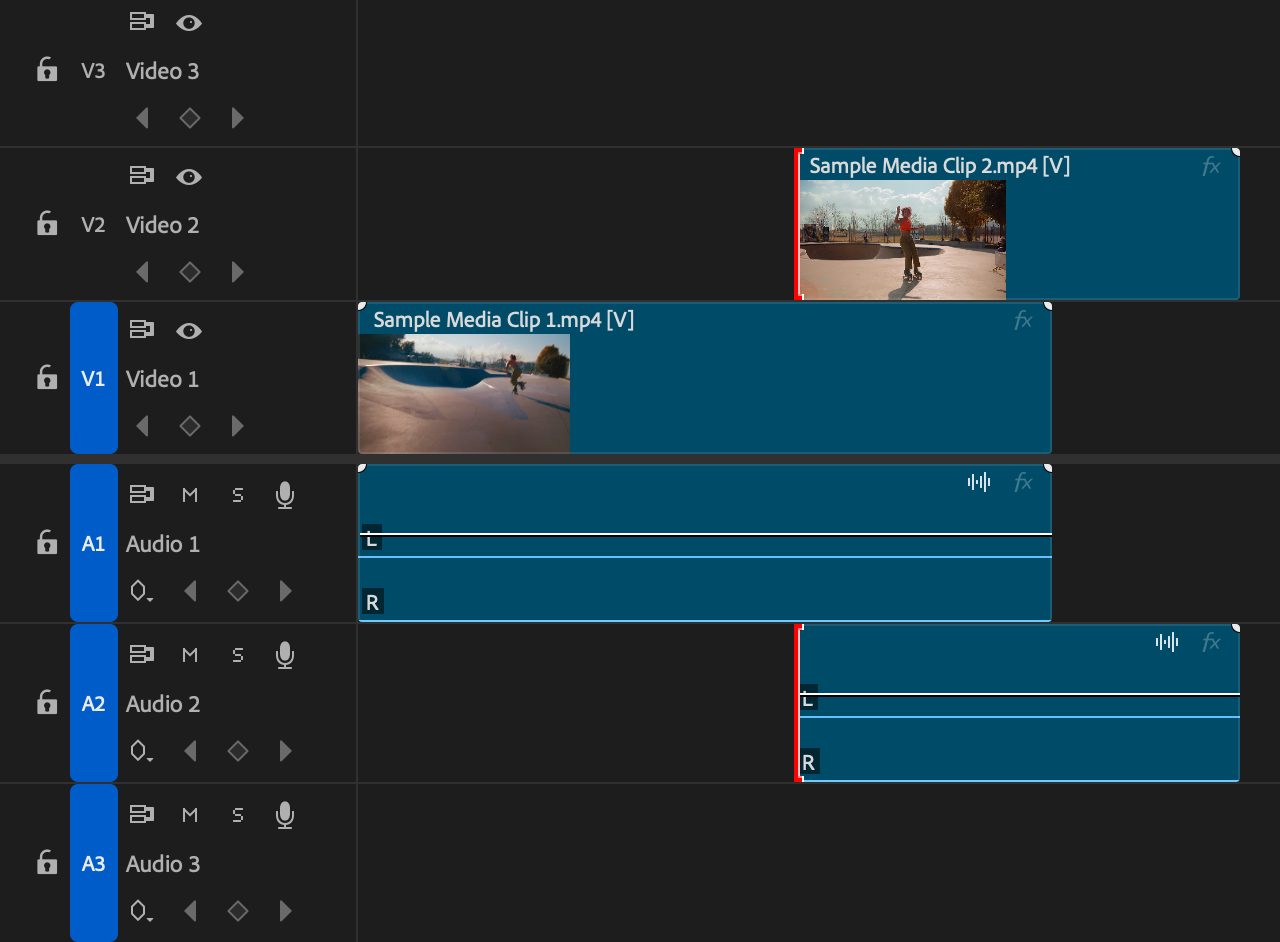Image resolution: width=1280 pixels, height=942 pixels.
Task: Toggle lock on Video 3 track
Action: [46, 70]
